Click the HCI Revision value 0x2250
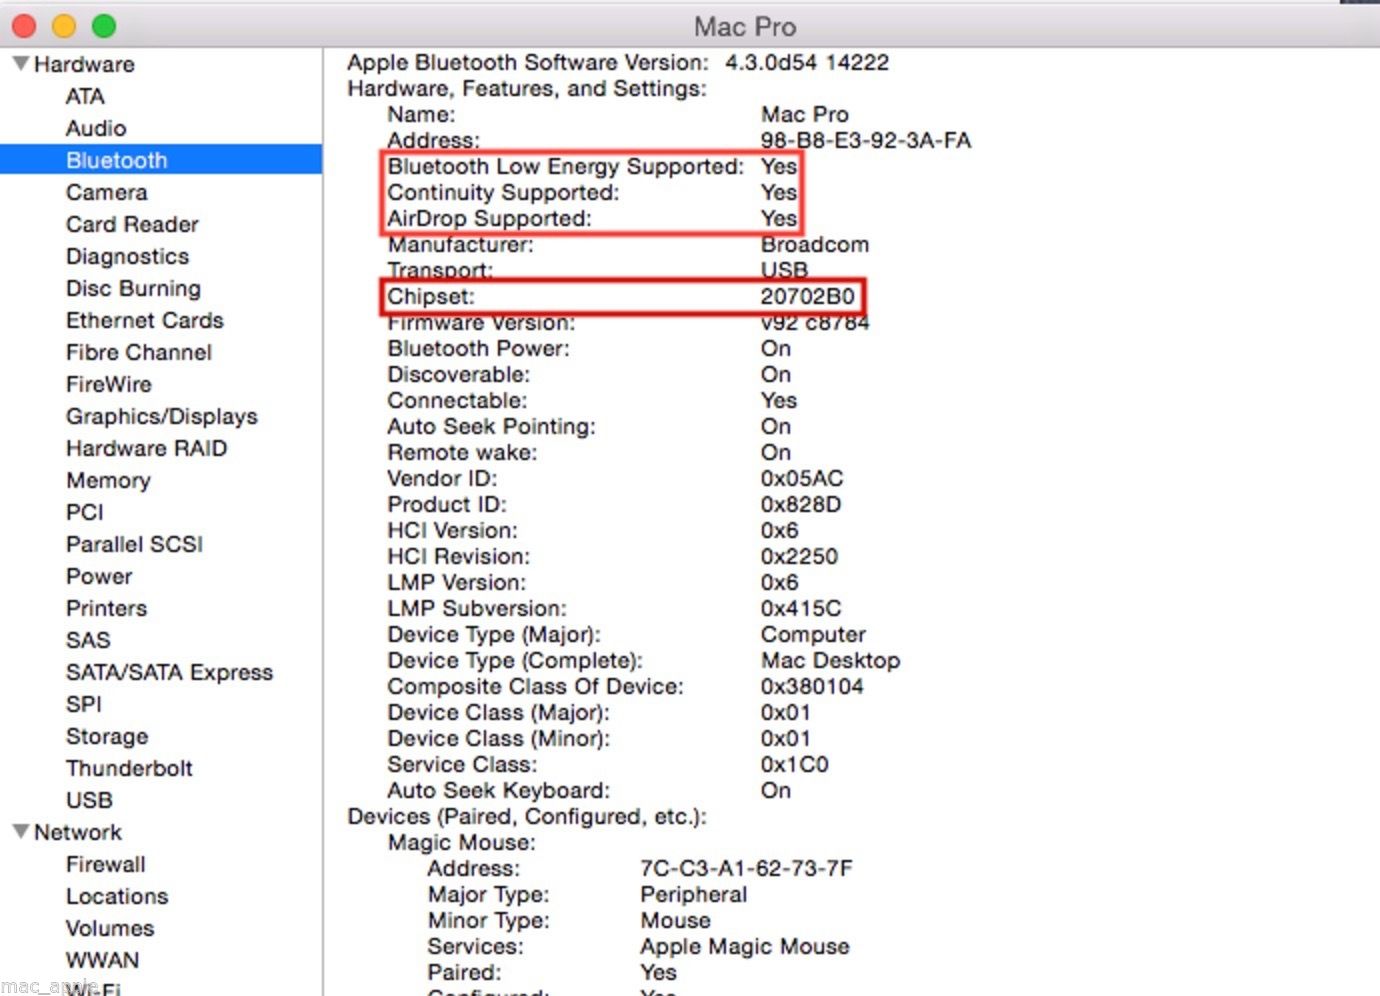1380x996 pixels. 800,556
